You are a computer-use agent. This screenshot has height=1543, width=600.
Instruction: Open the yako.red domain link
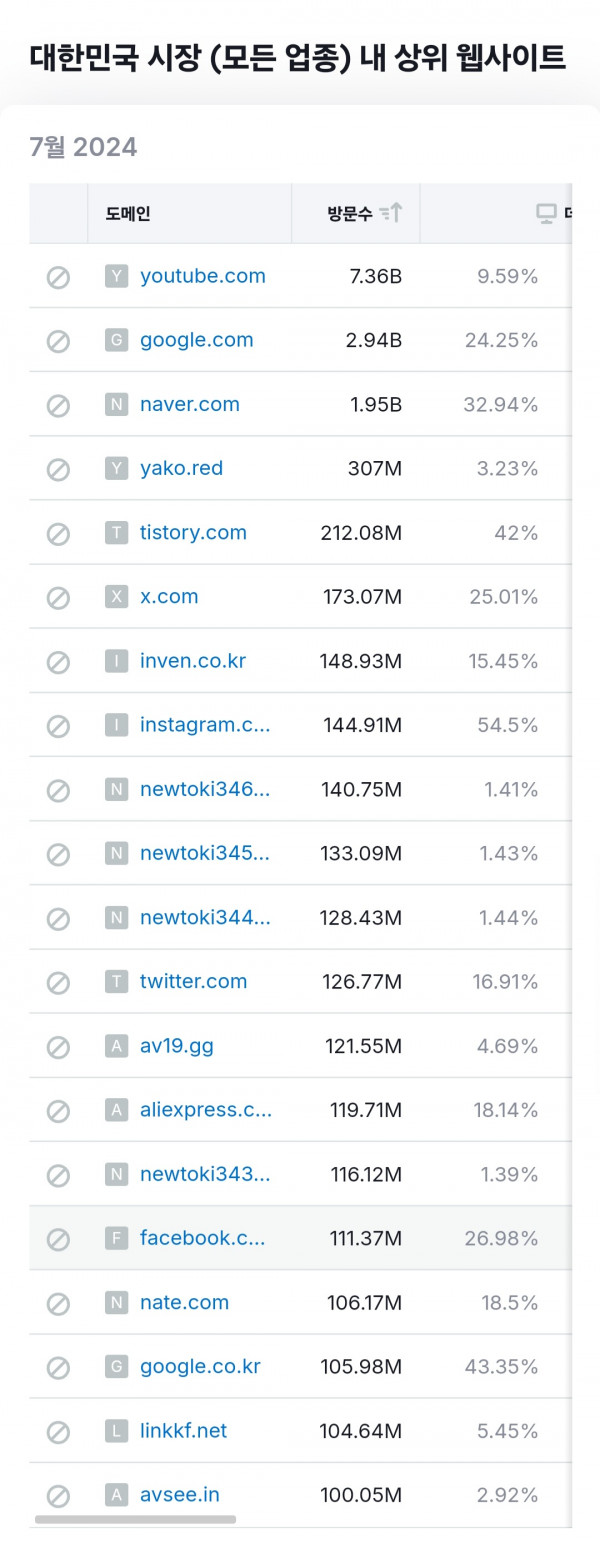point(182,468)
